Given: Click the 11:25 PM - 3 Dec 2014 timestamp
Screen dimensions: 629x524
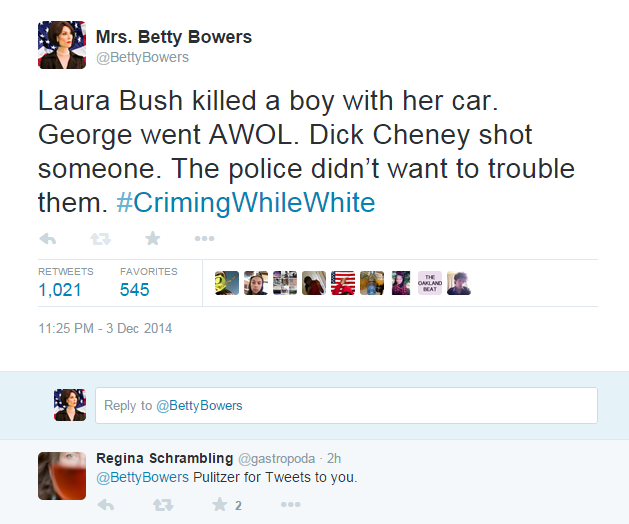Looking at the screenshot, I should (105, 328).
